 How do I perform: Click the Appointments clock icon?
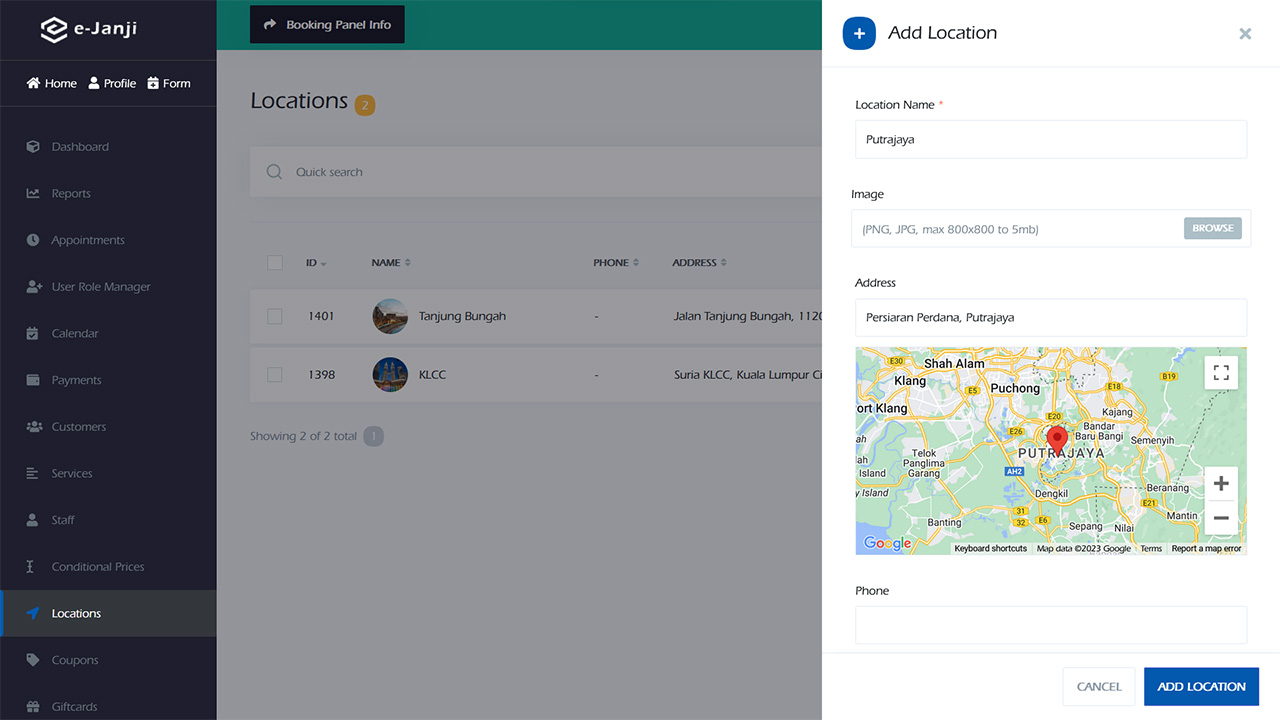33,240
